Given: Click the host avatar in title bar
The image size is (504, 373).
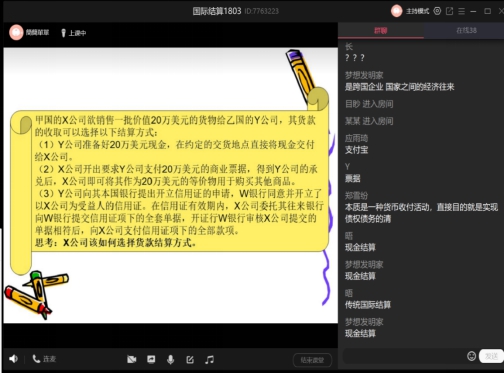Looking at the screenshot, I should 396,11.
